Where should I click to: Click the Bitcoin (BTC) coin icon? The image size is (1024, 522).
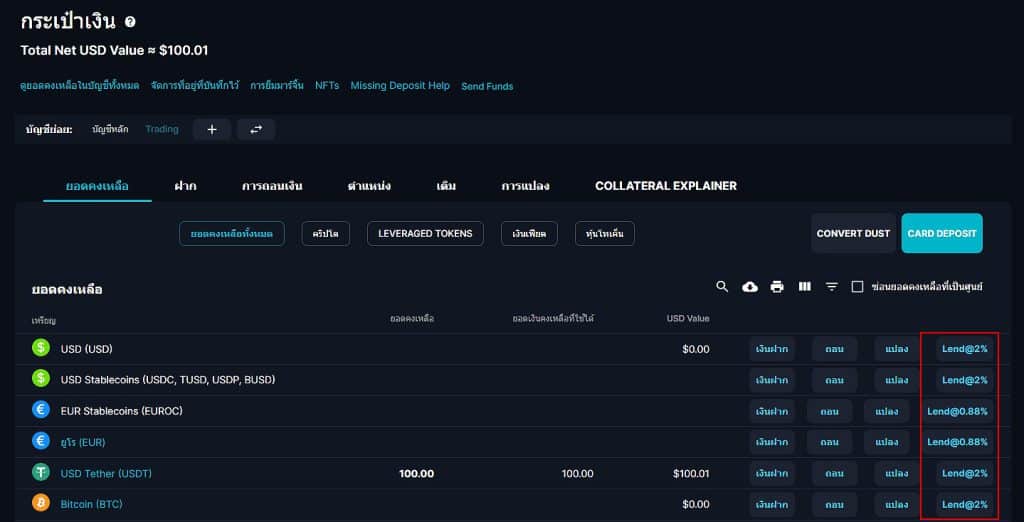pyautogui.click(x=41, y=504)
